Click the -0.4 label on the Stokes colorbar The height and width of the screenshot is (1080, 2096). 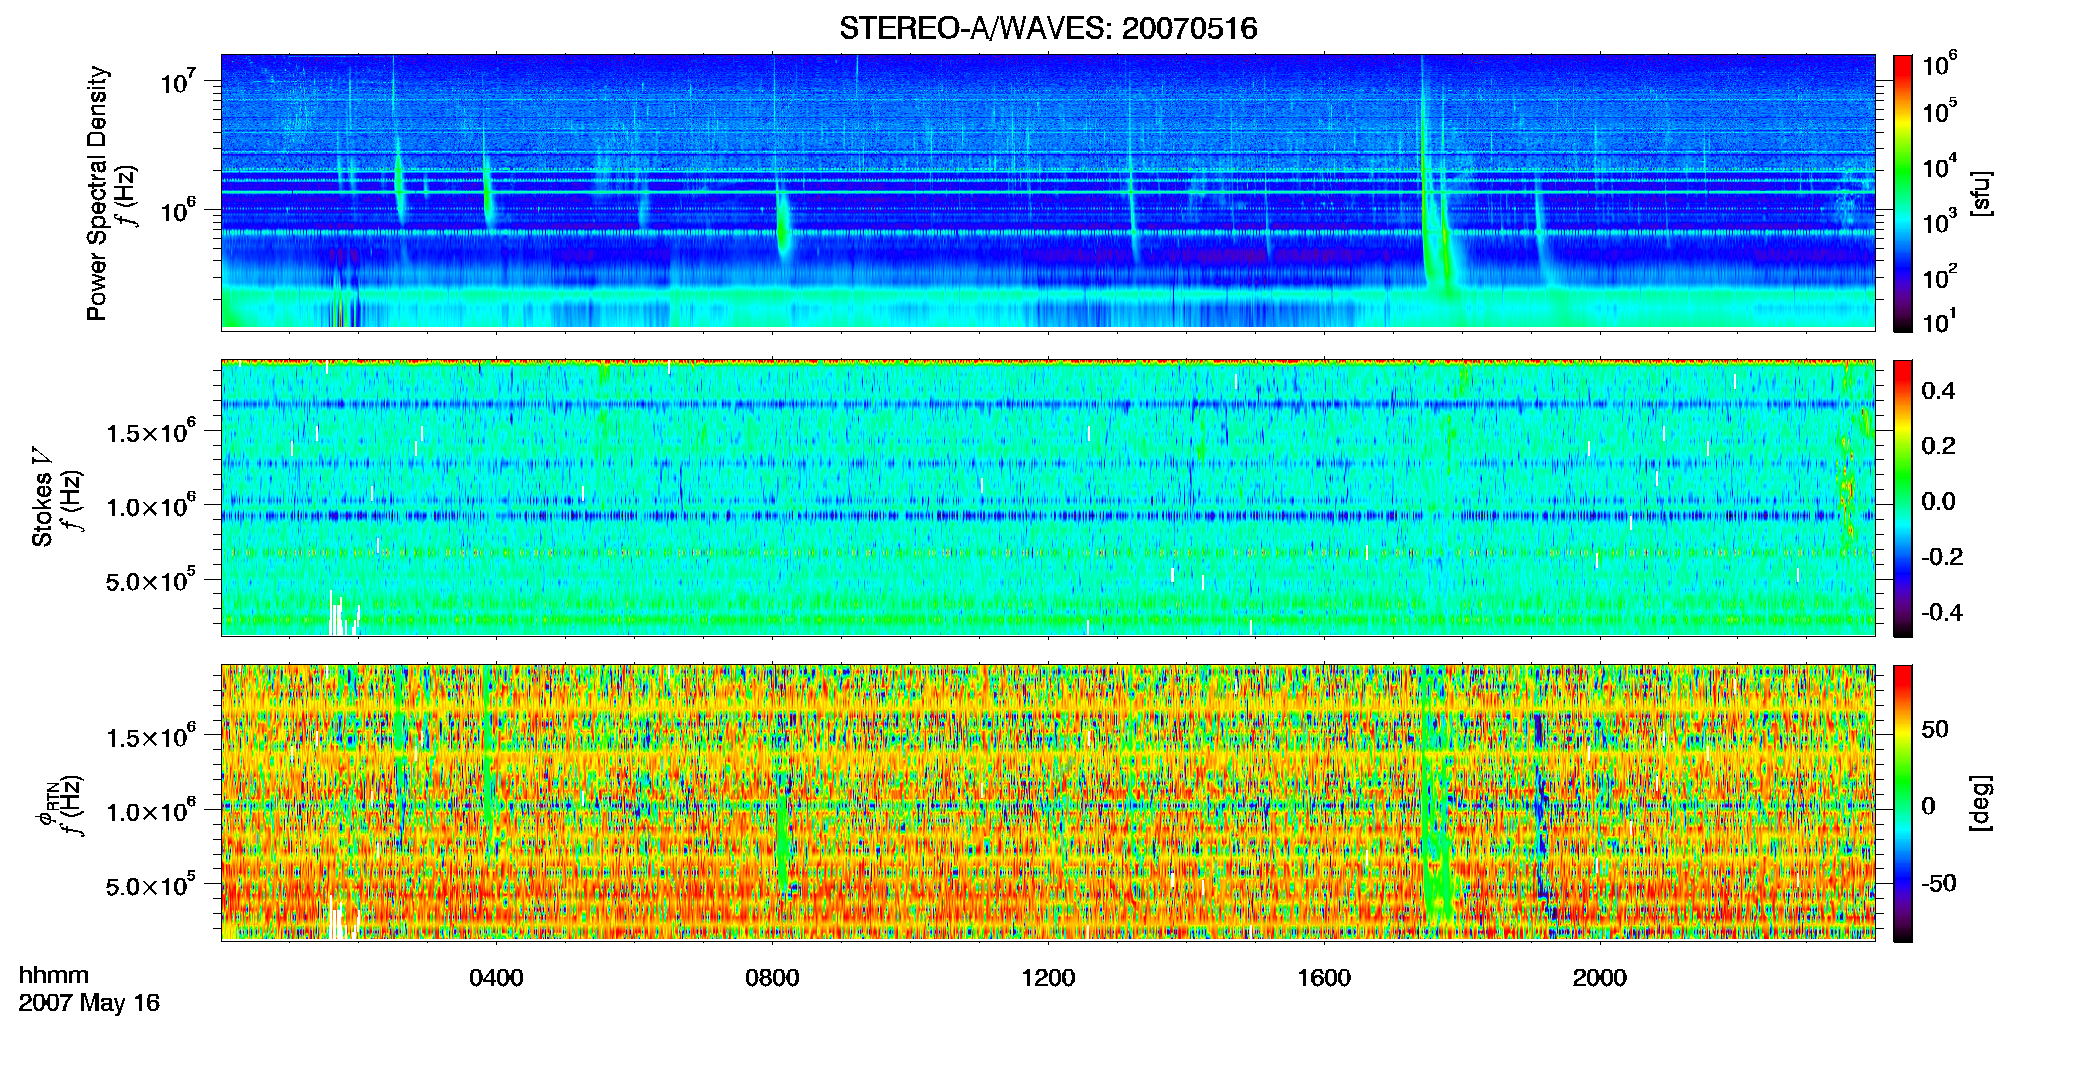coord(1942,612)
